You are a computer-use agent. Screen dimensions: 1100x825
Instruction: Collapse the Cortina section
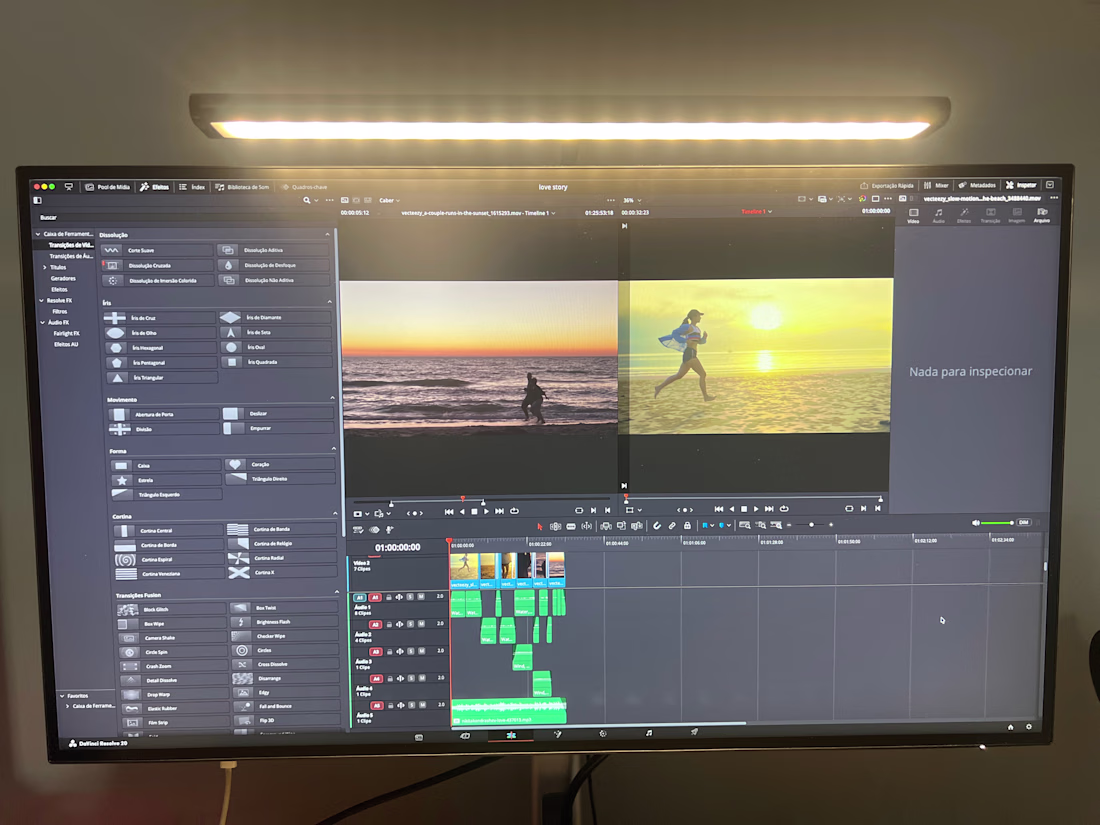[335, 514]
